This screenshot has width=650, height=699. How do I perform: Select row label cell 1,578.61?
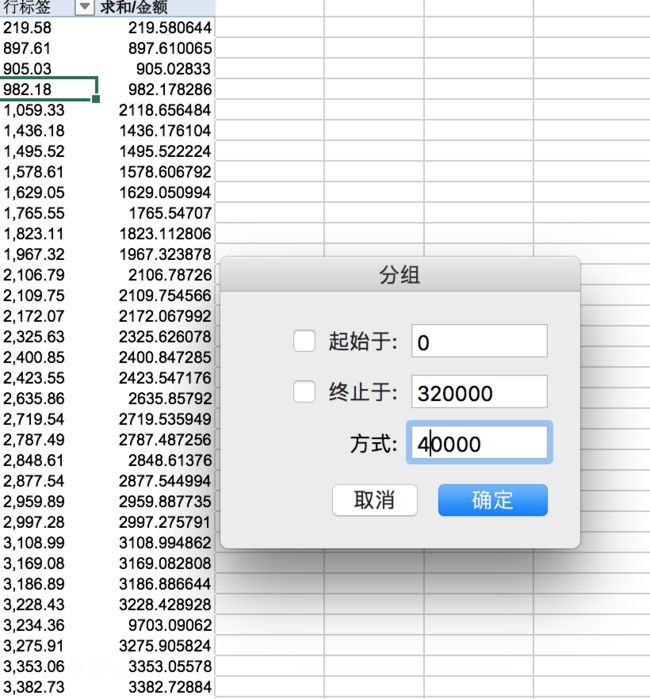49,172
